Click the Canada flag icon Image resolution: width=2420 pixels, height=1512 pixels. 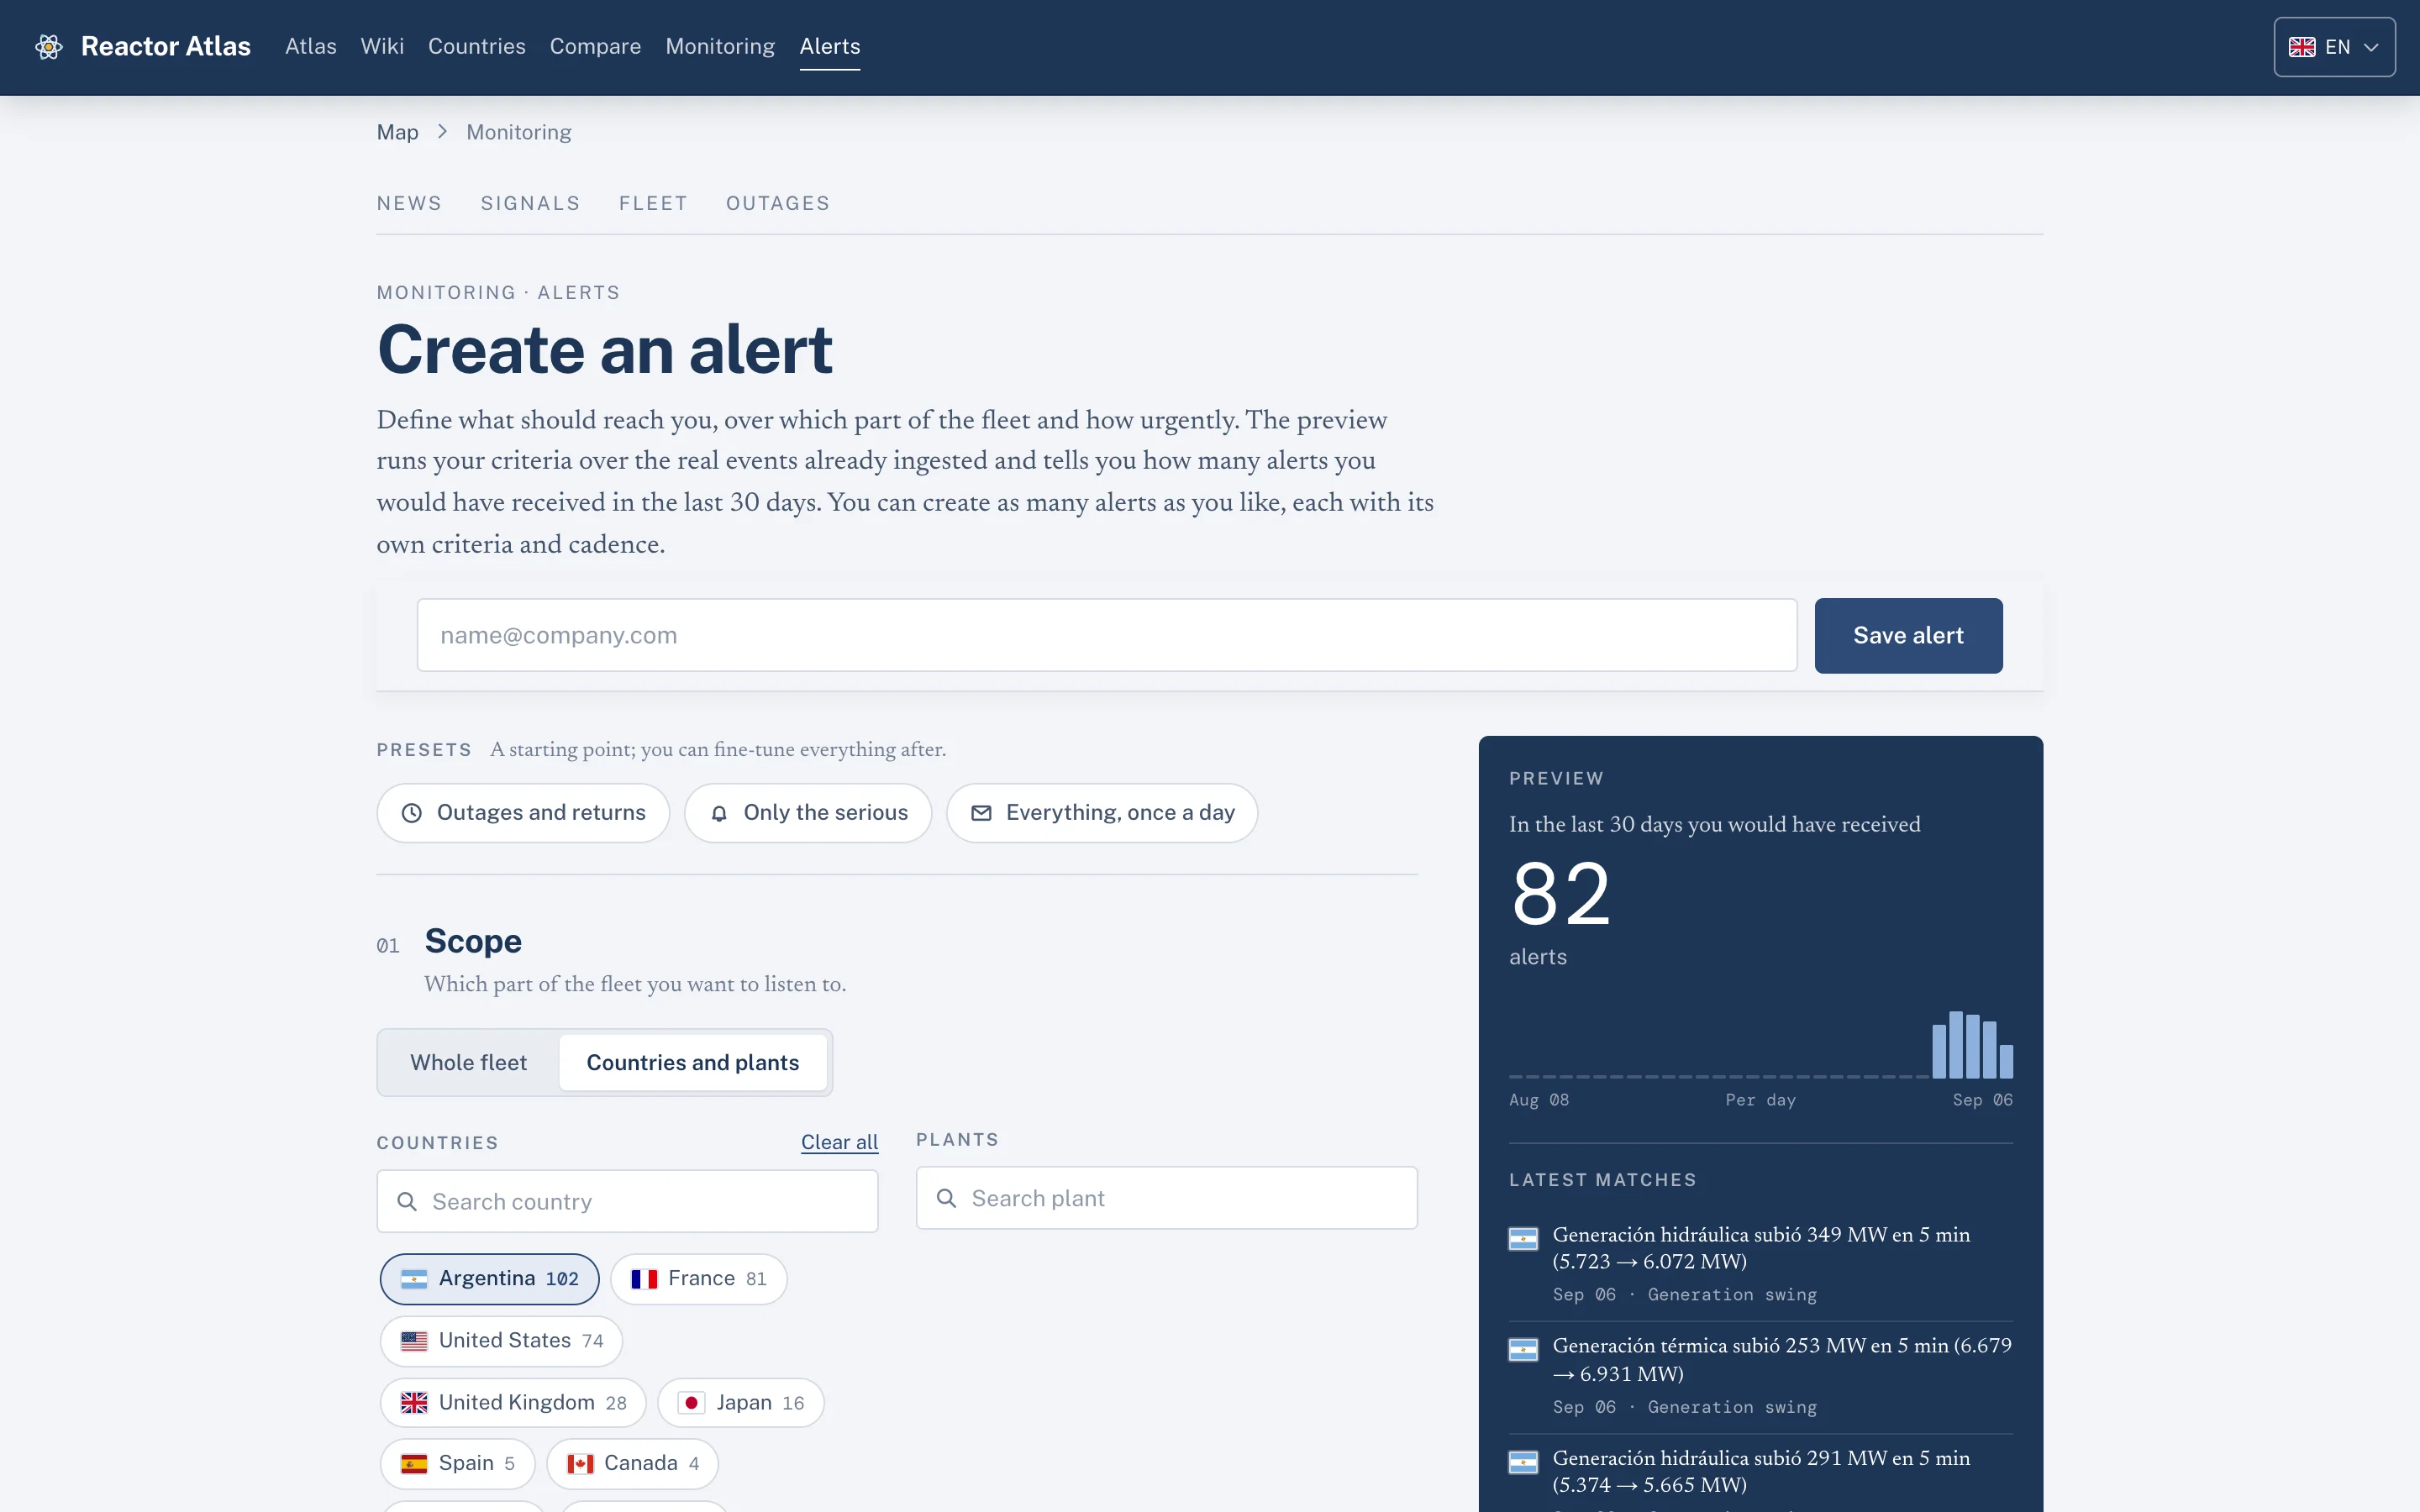[x=580, y=1464]
